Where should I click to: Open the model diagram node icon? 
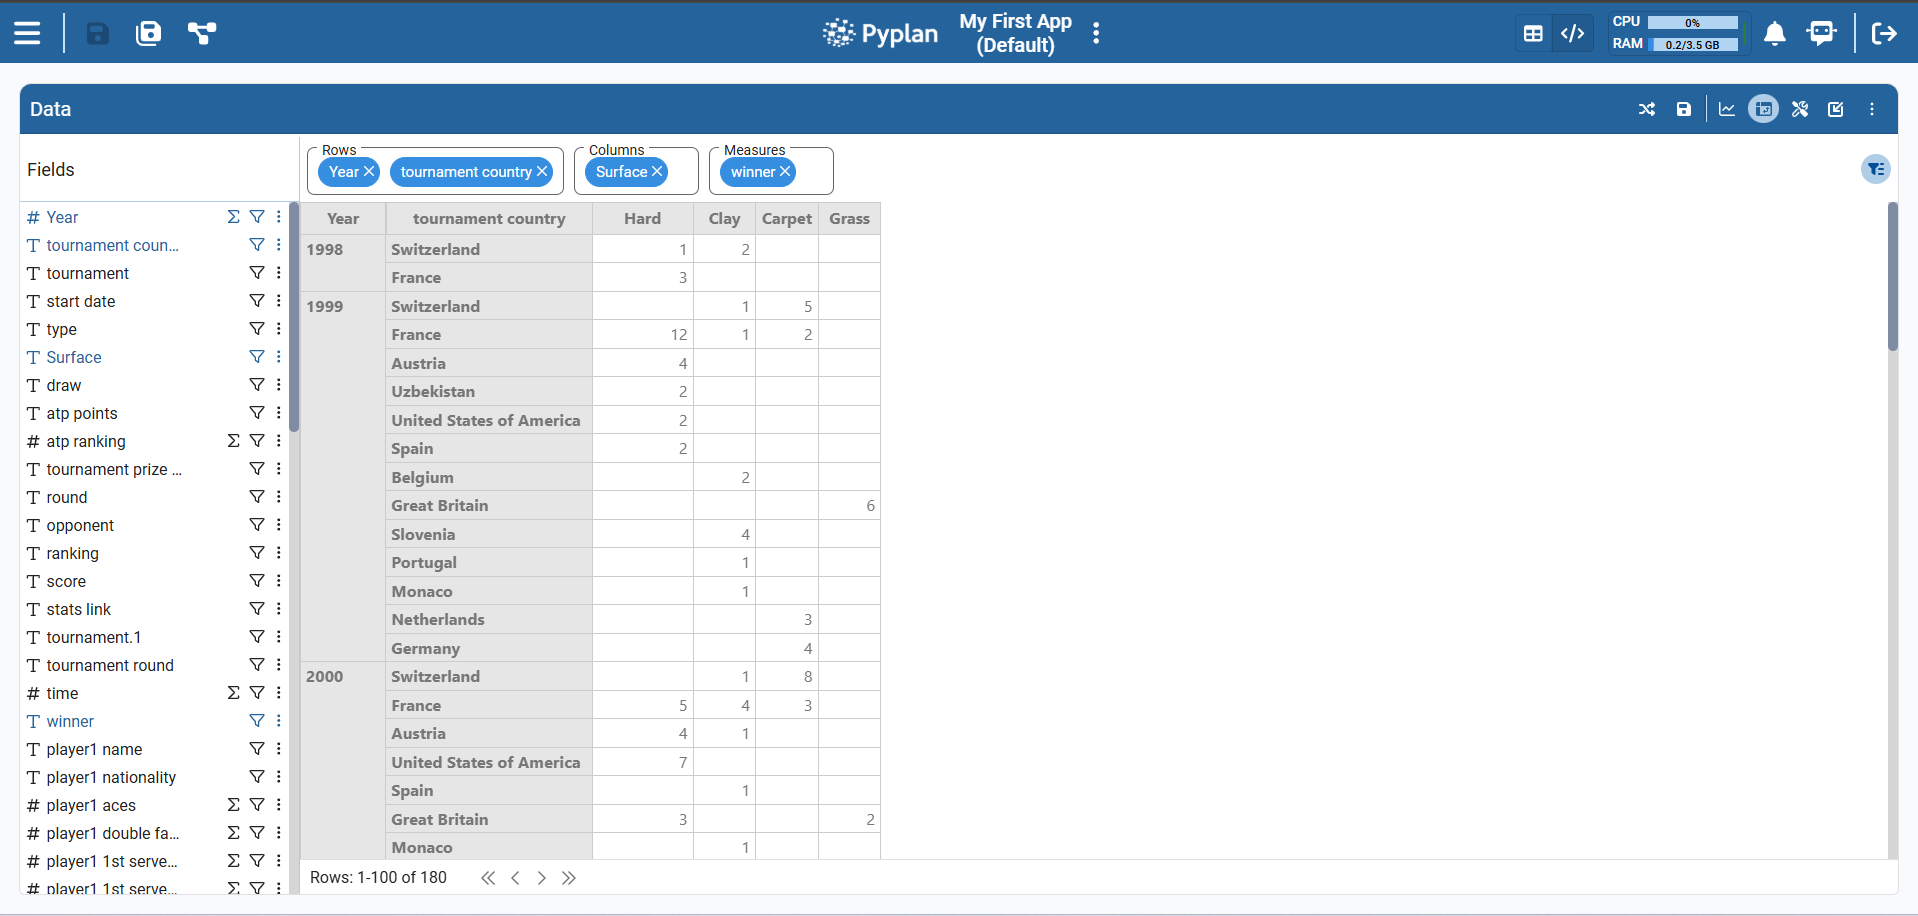pyautogui.click(x=201, y=33)
